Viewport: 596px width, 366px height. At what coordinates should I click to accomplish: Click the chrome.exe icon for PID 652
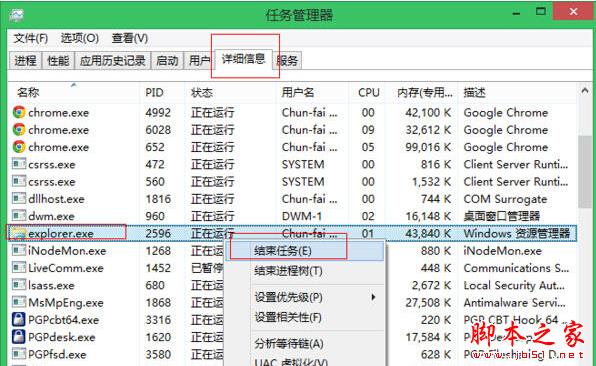[x=19, y=147]
